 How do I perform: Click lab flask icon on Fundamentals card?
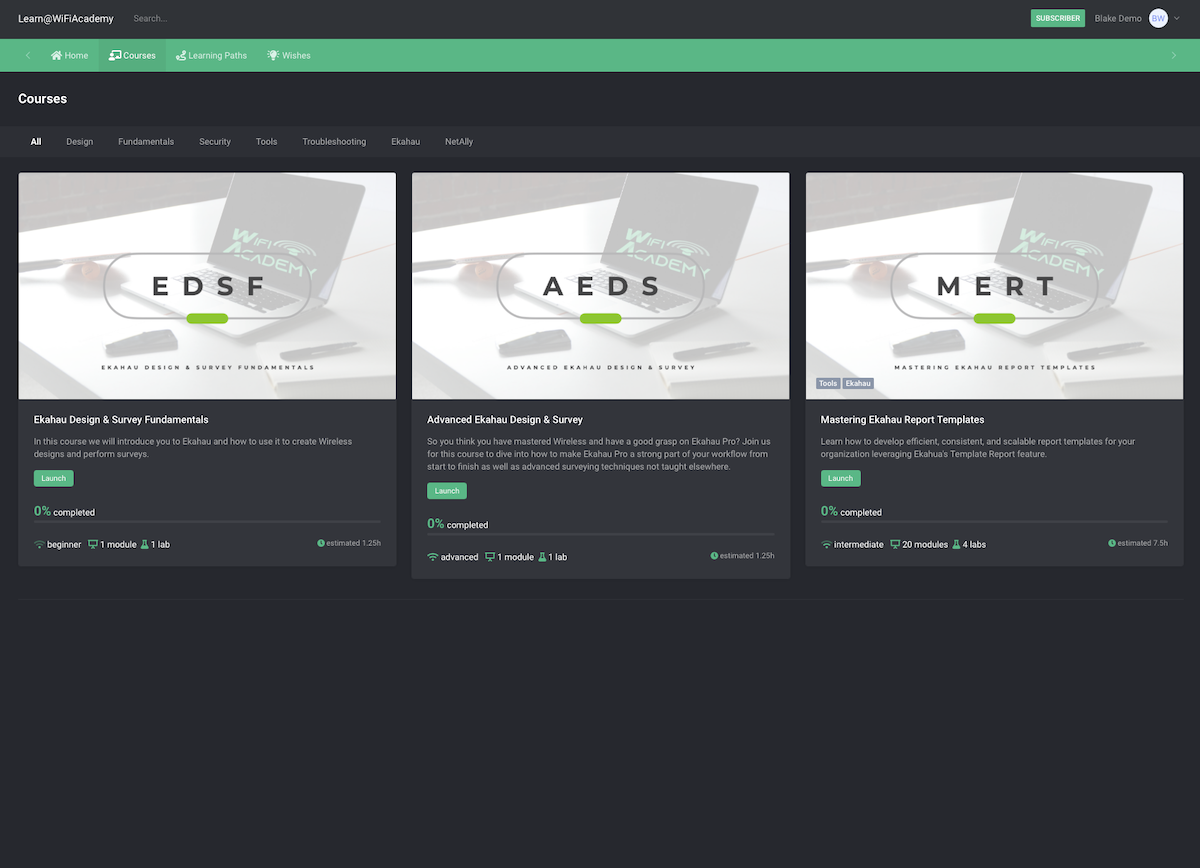145,545
